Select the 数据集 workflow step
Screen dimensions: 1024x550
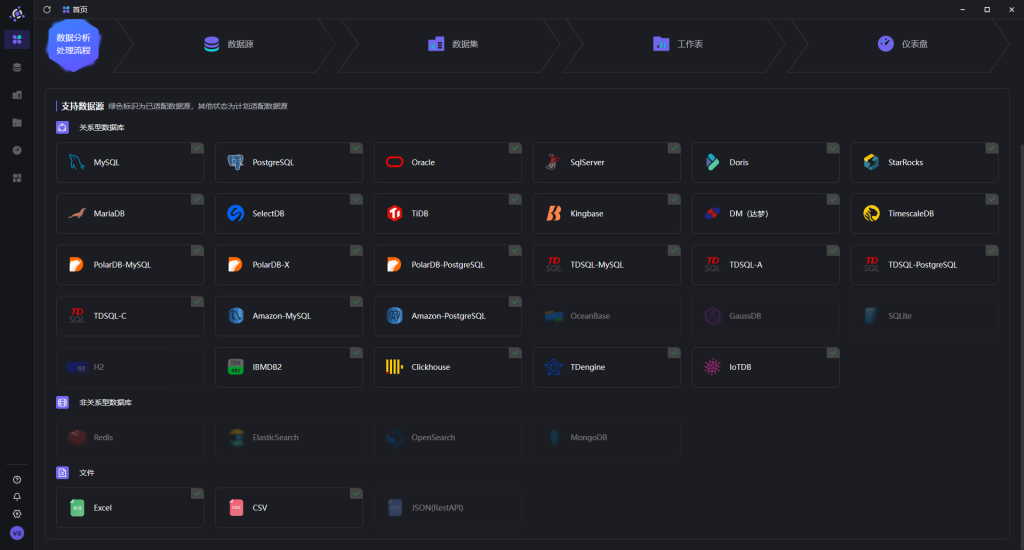(x=453, y=44)
